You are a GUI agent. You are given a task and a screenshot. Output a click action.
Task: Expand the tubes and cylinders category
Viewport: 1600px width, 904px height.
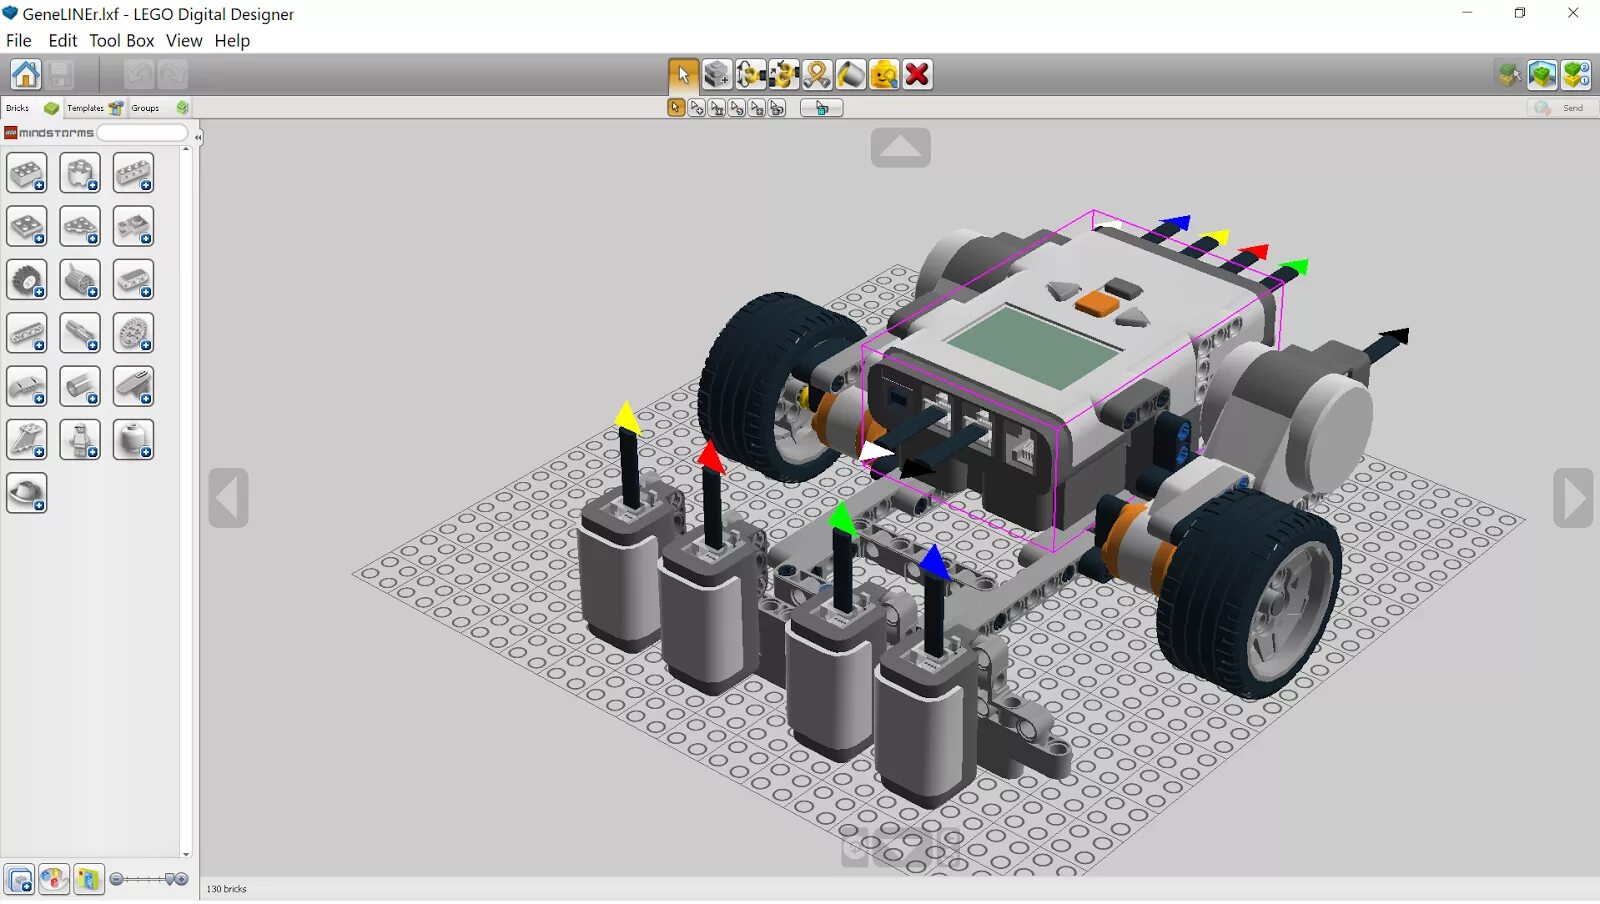pyautogui.click(x=80, y=387)
